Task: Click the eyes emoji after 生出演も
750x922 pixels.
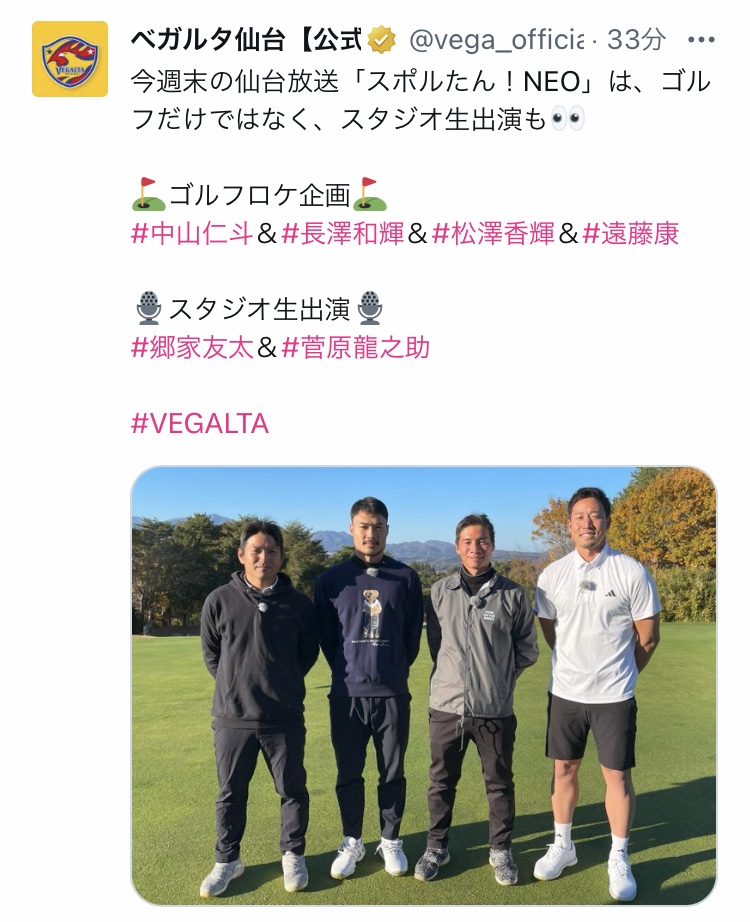Action: [567, 119]
